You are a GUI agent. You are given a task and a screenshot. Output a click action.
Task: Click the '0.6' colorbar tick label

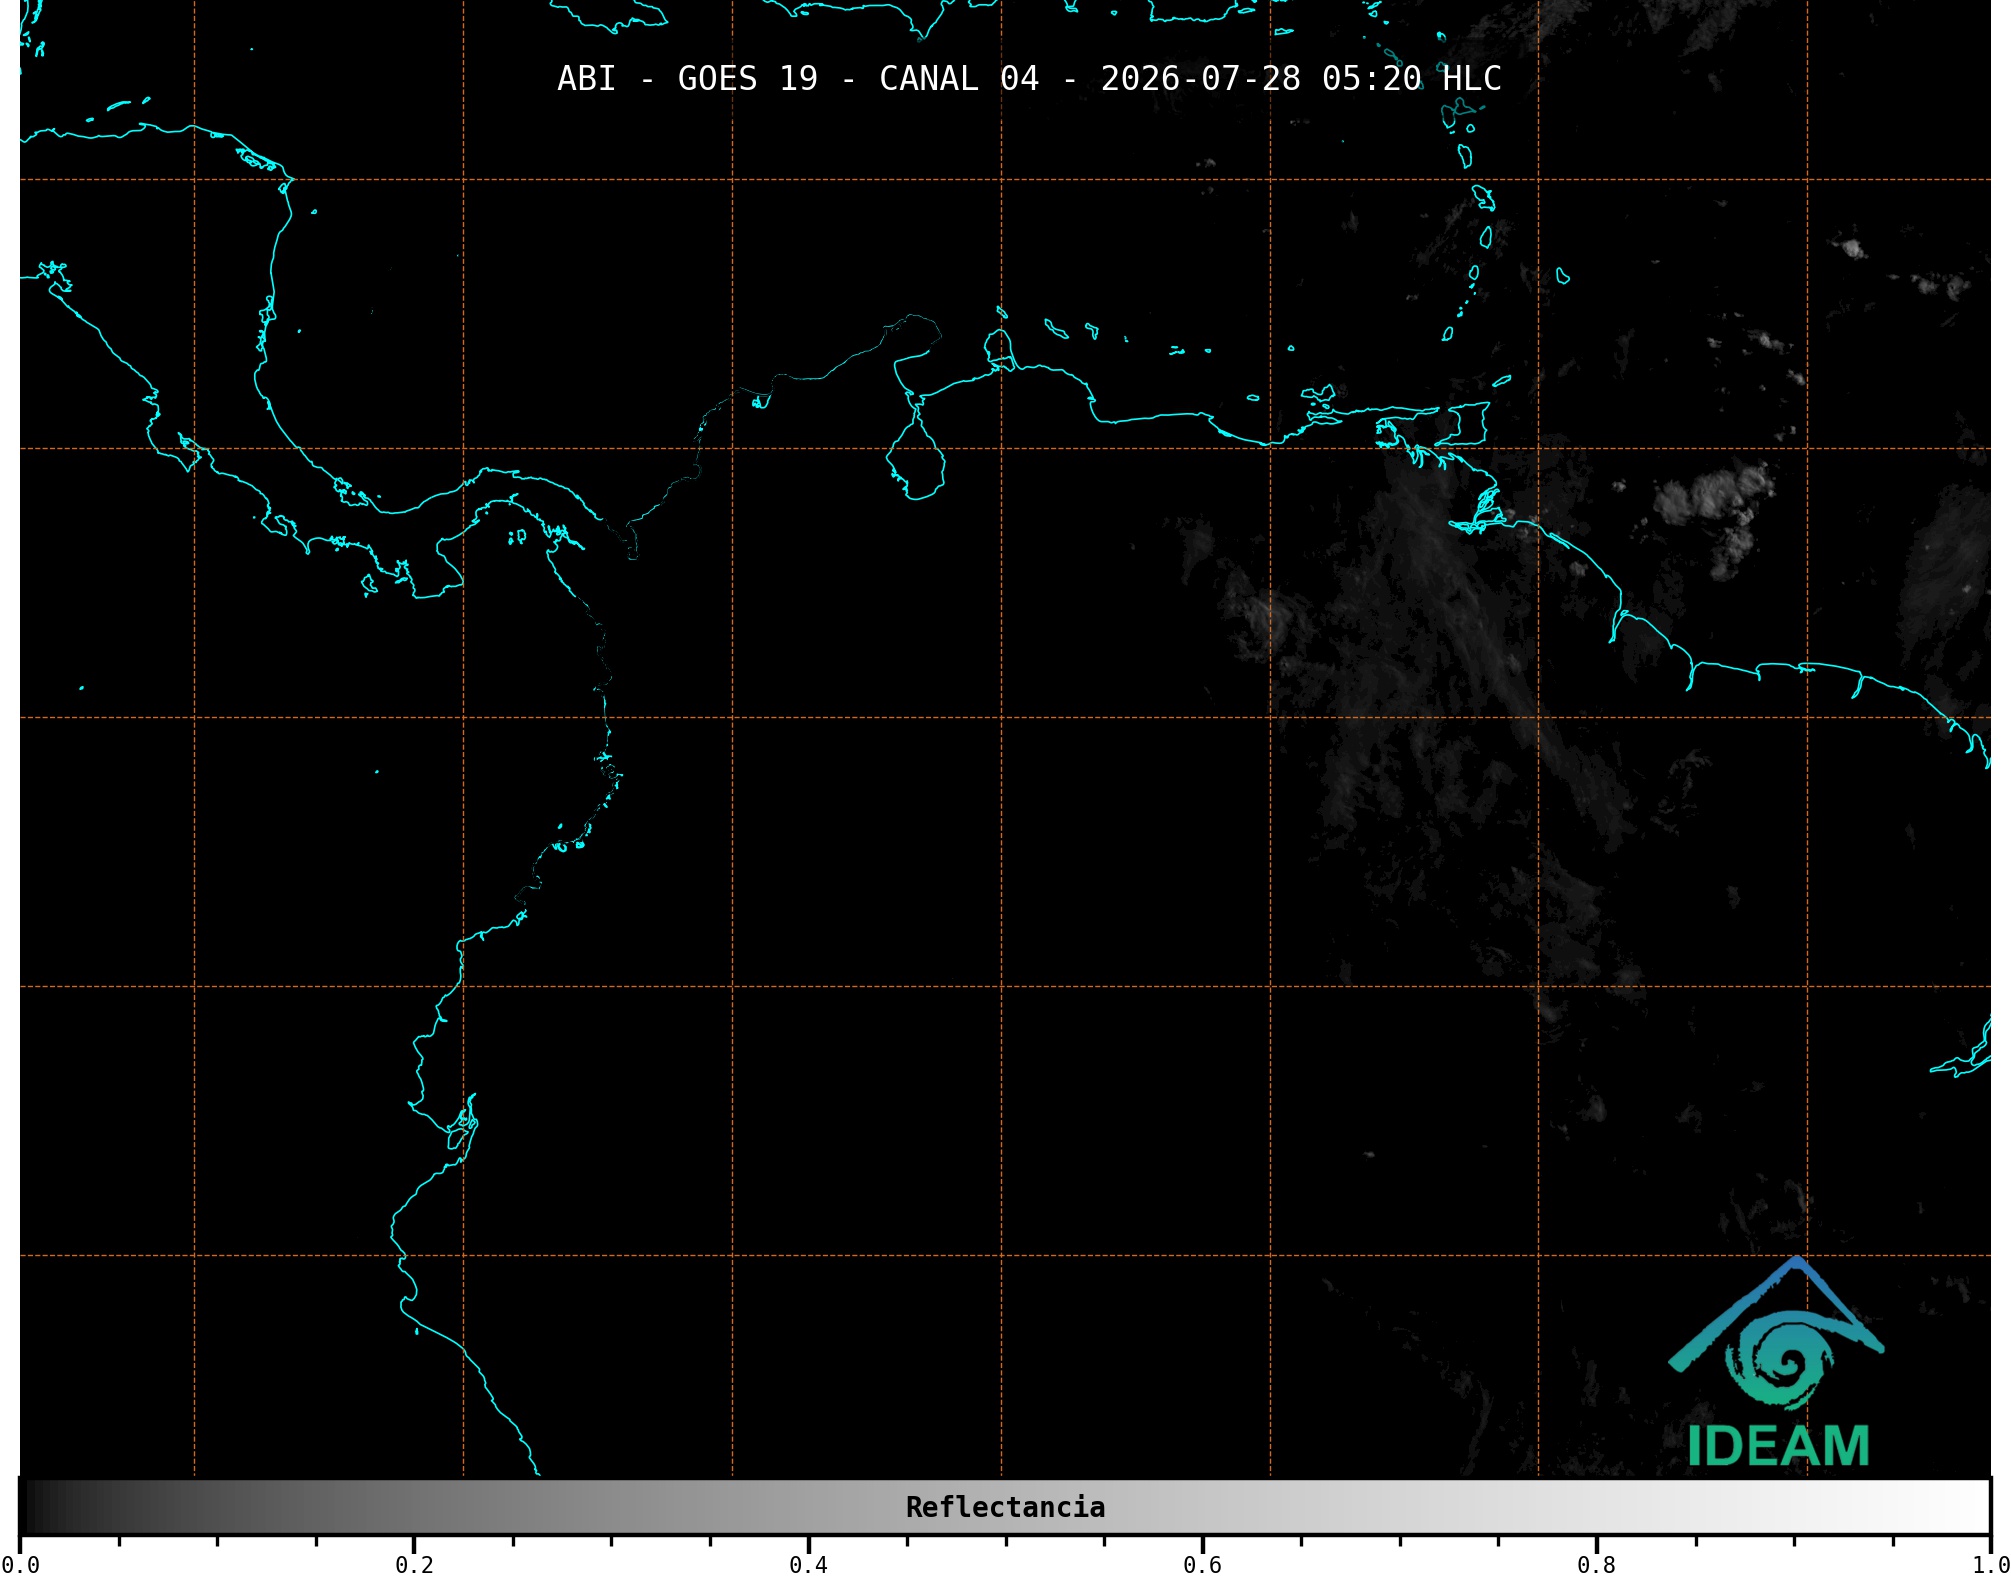pos(1202,1565)
